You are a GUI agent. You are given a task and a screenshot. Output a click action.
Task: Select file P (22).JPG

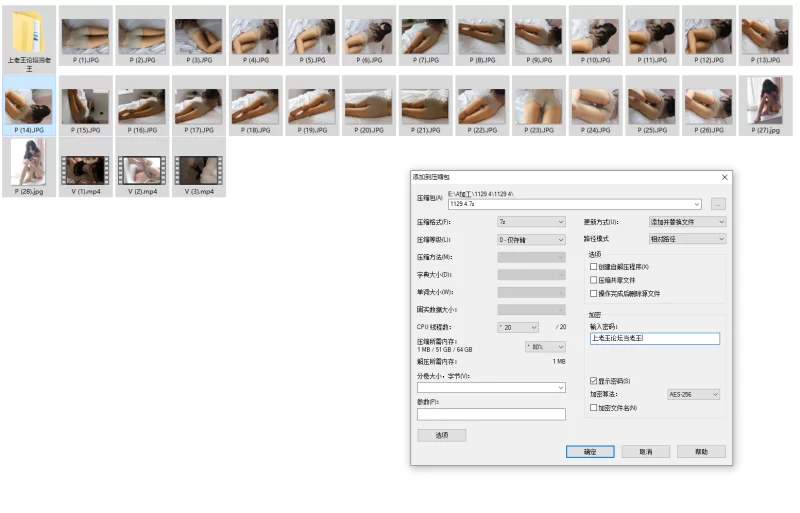click(482, 106)
